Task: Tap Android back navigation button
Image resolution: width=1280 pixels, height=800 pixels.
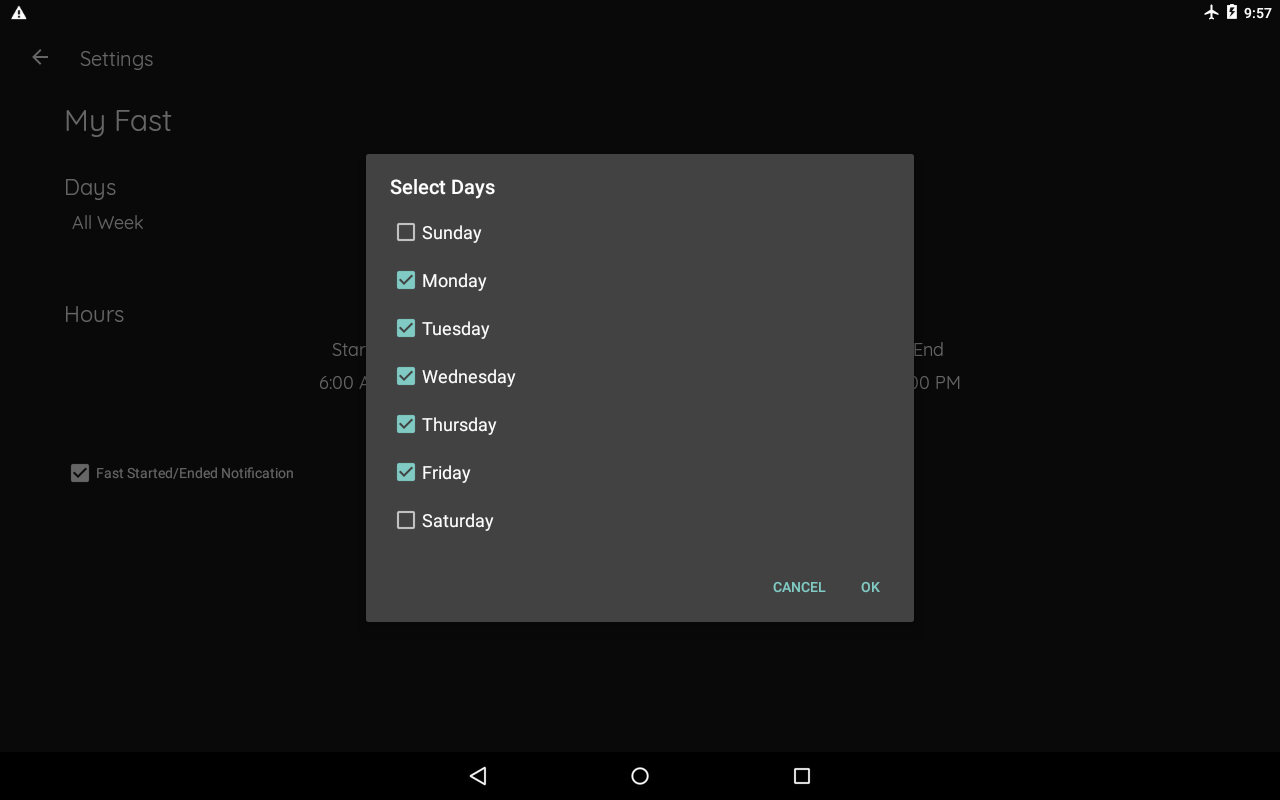Action: pos(478,776)
